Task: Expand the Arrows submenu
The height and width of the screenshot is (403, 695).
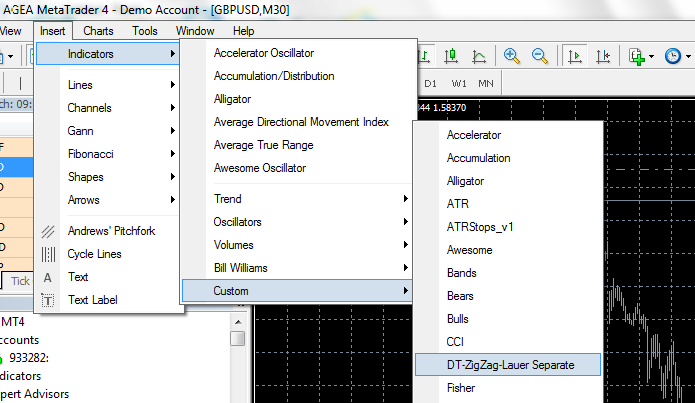Action: pyautogui.click(x=107, y=200)
